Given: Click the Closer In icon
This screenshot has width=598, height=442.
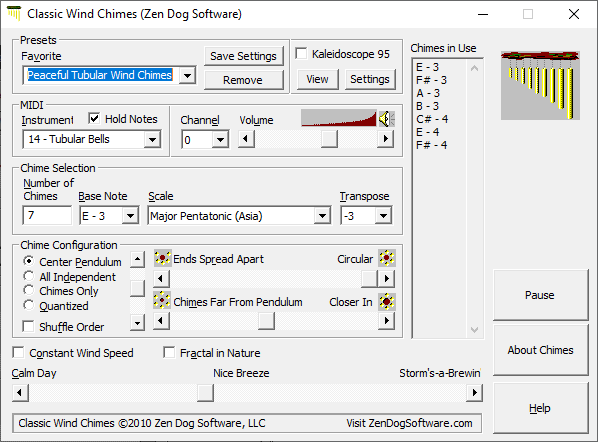Looking at the screenshot, I should 386,302.
